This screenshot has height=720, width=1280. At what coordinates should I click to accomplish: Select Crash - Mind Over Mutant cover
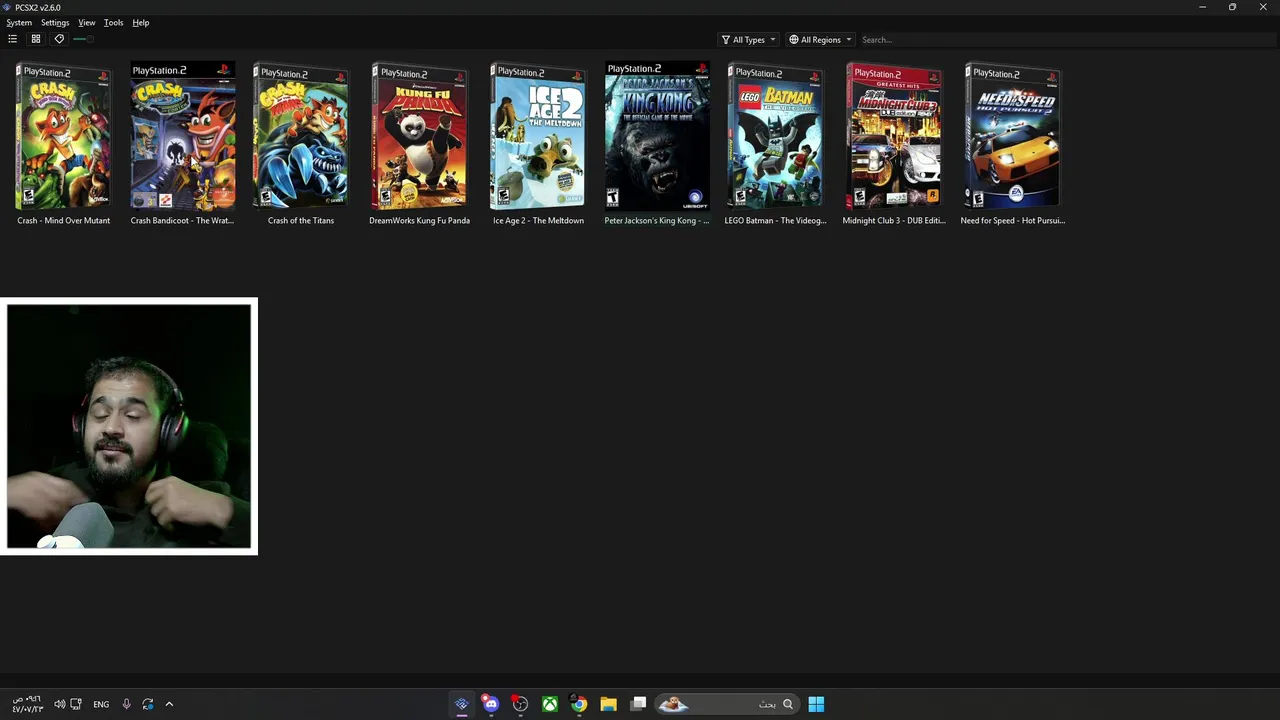(63, 136)
